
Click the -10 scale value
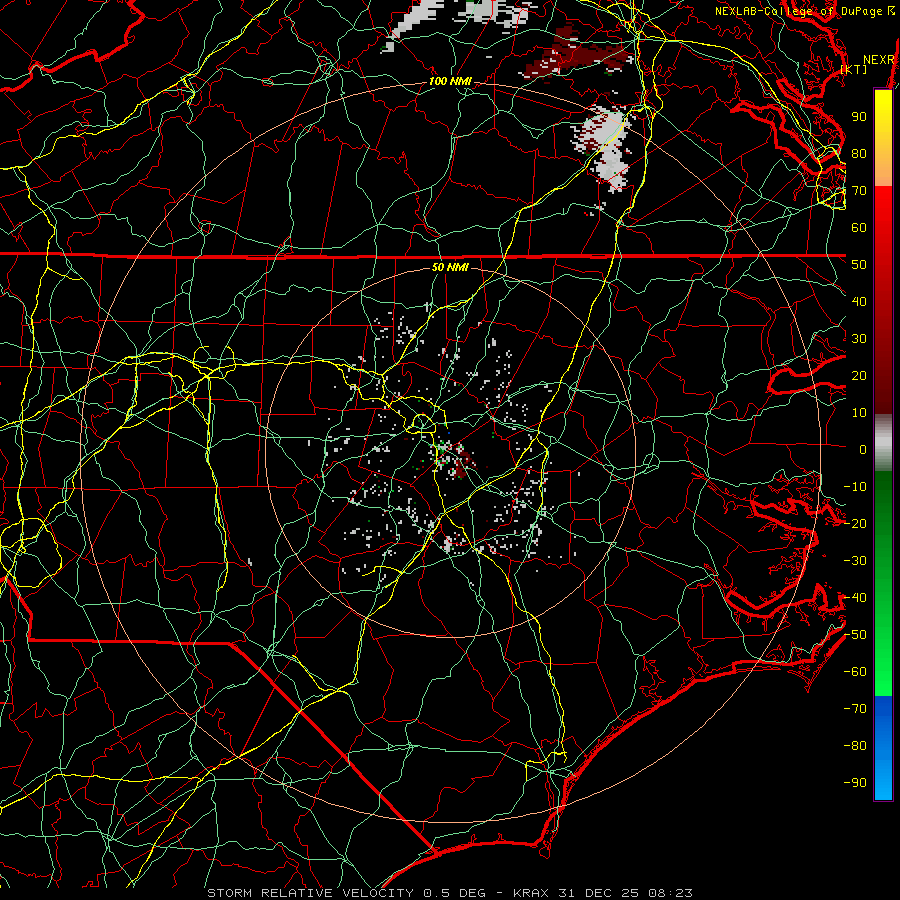(x=855, y=487)
